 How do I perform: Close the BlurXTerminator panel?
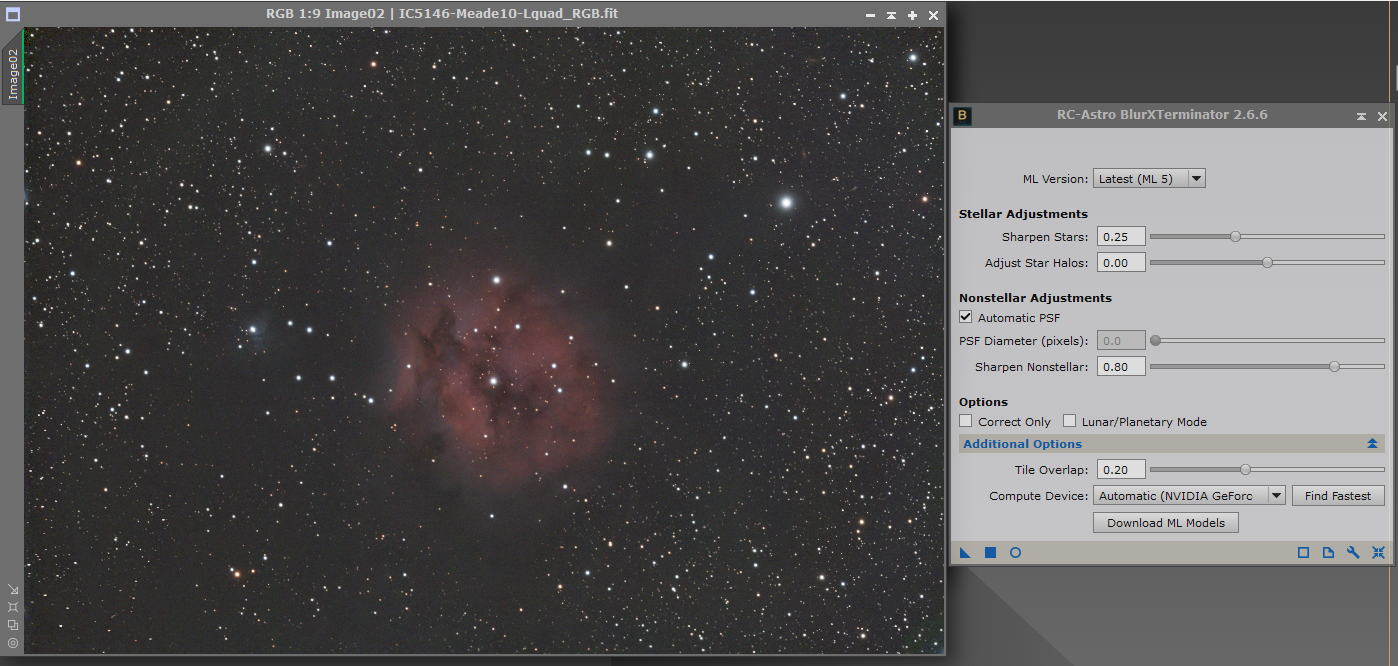[1383, 116]
